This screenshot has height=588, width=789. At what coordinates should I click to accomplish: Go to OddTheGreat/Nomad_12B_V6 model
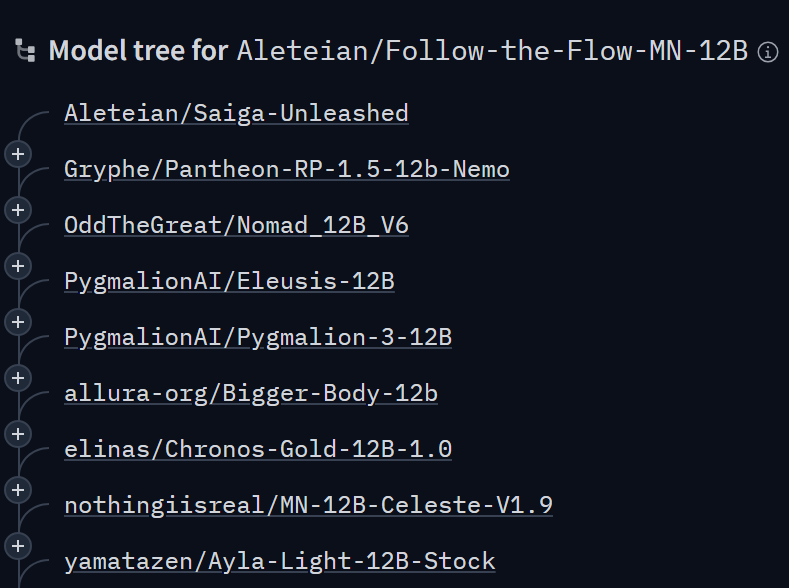click(236, 225)
